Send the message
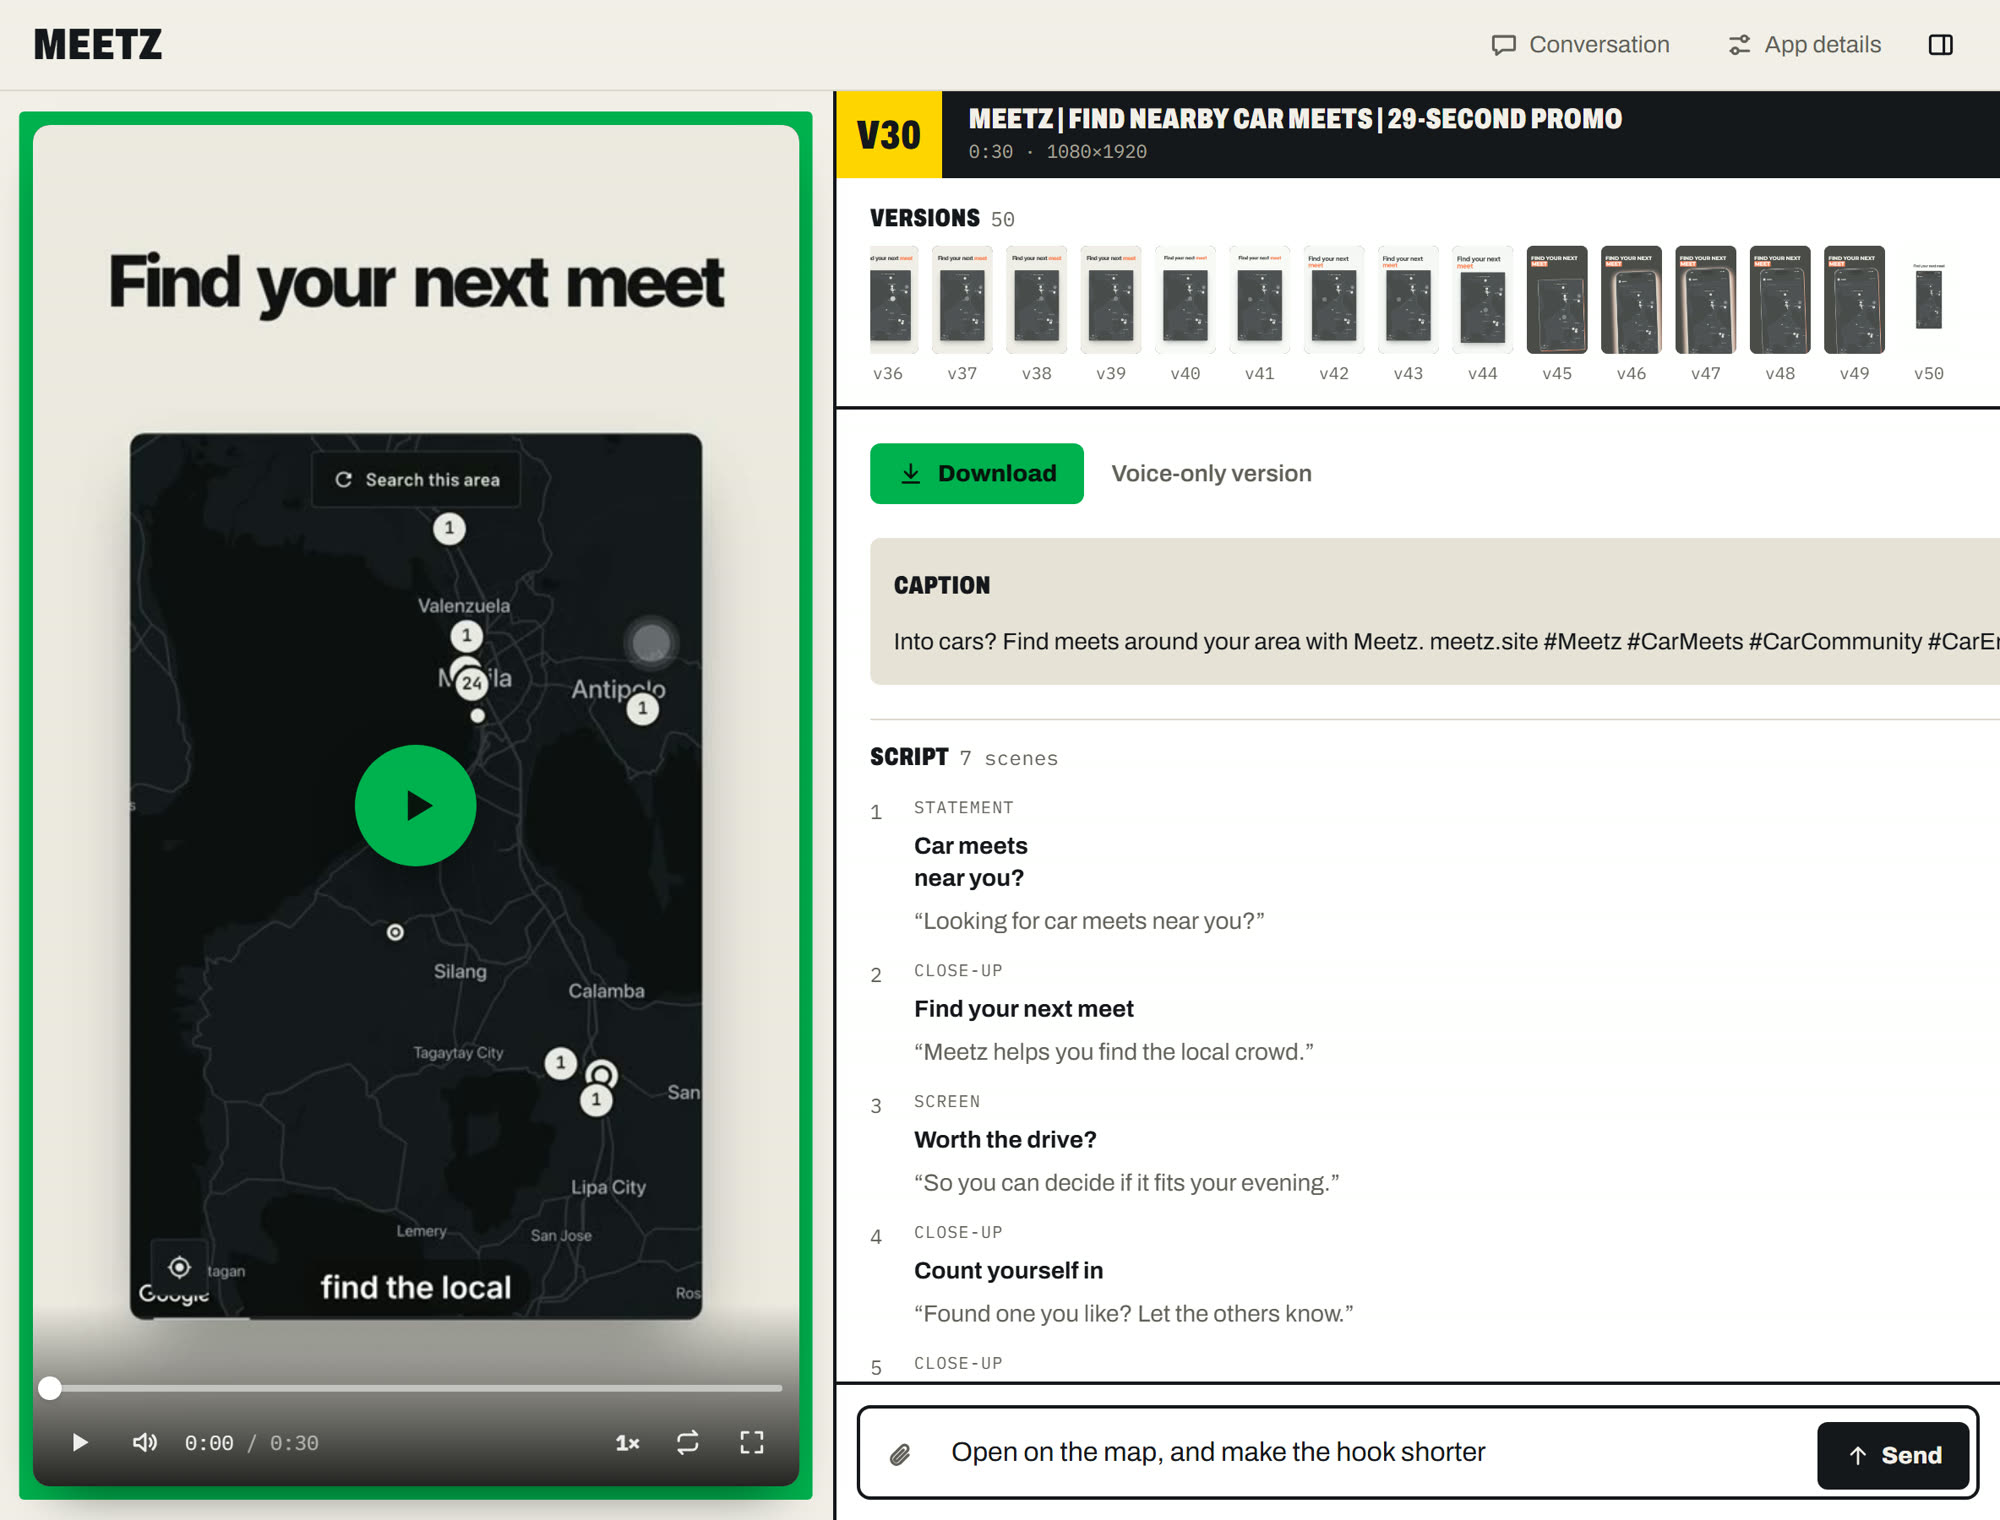Image resolution: width=2000 pixels, height=1520 pixels. (1893, 1455)
